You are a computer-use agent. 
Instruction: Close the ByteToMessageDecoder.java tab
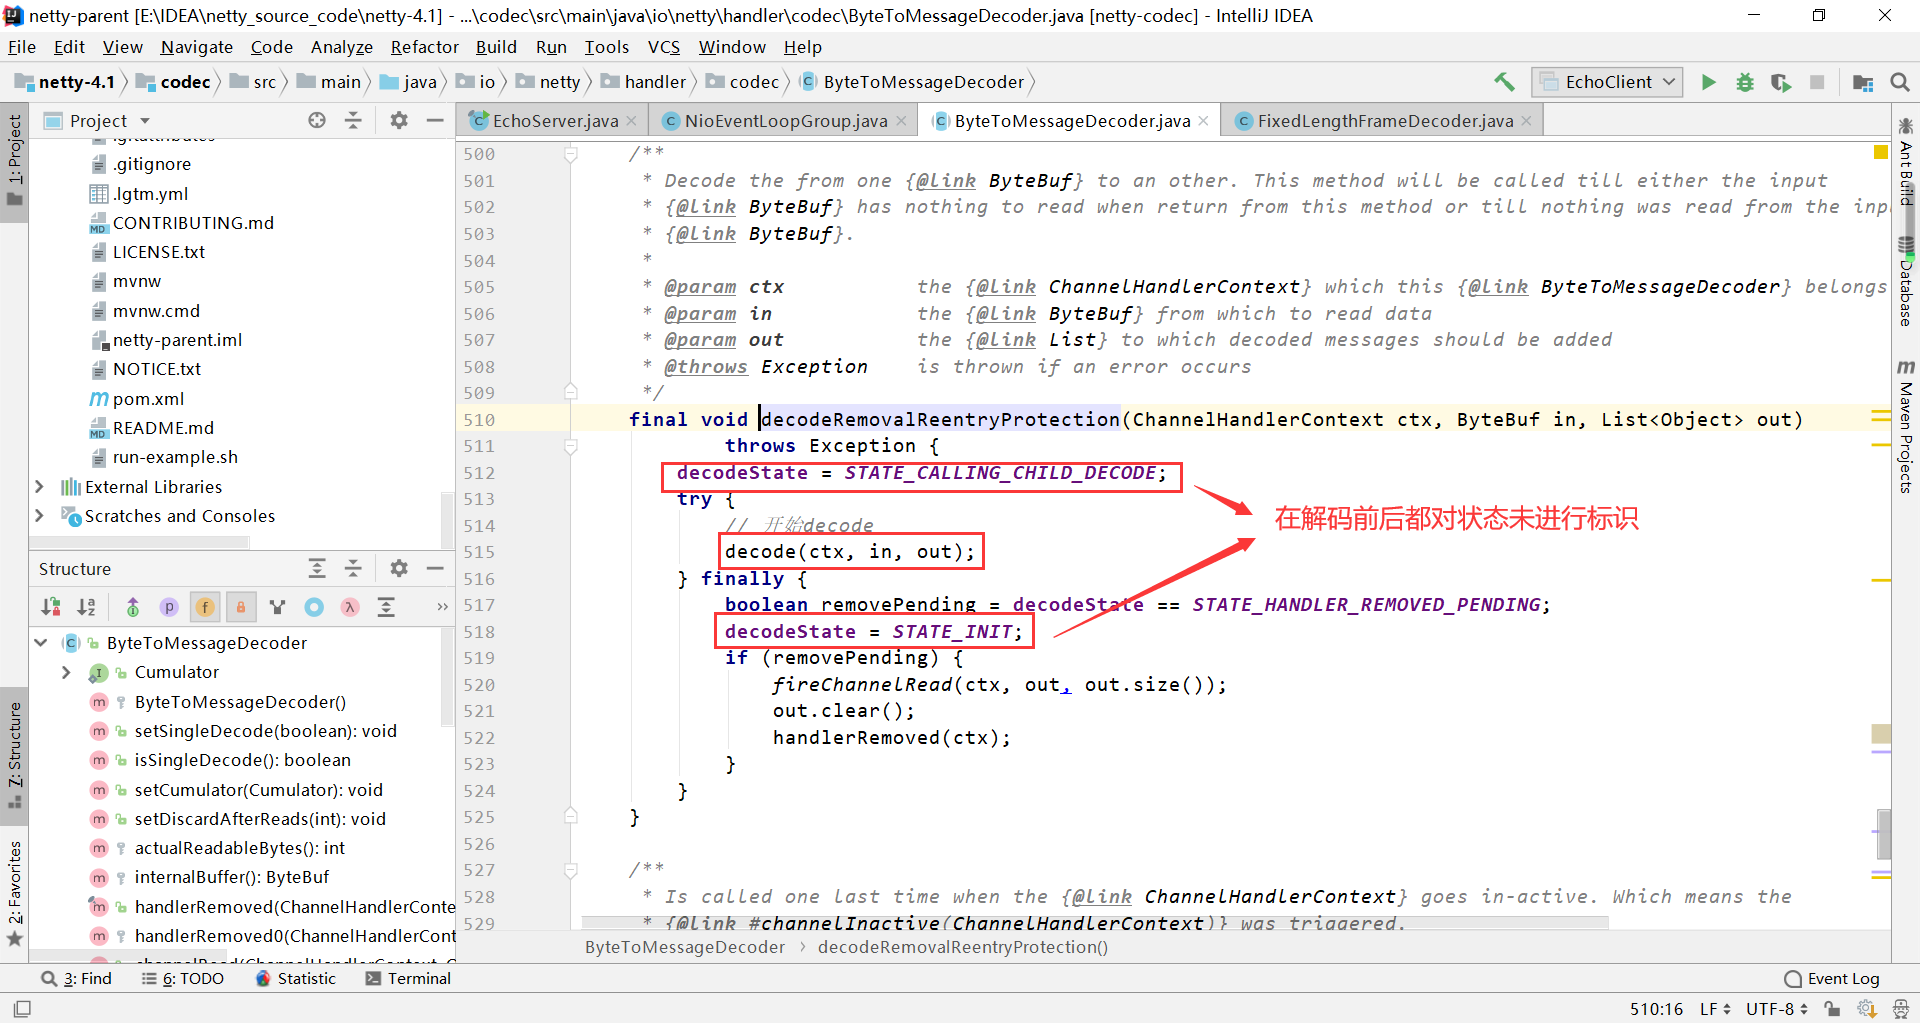pyautogui.click(x=1203, y=121)
